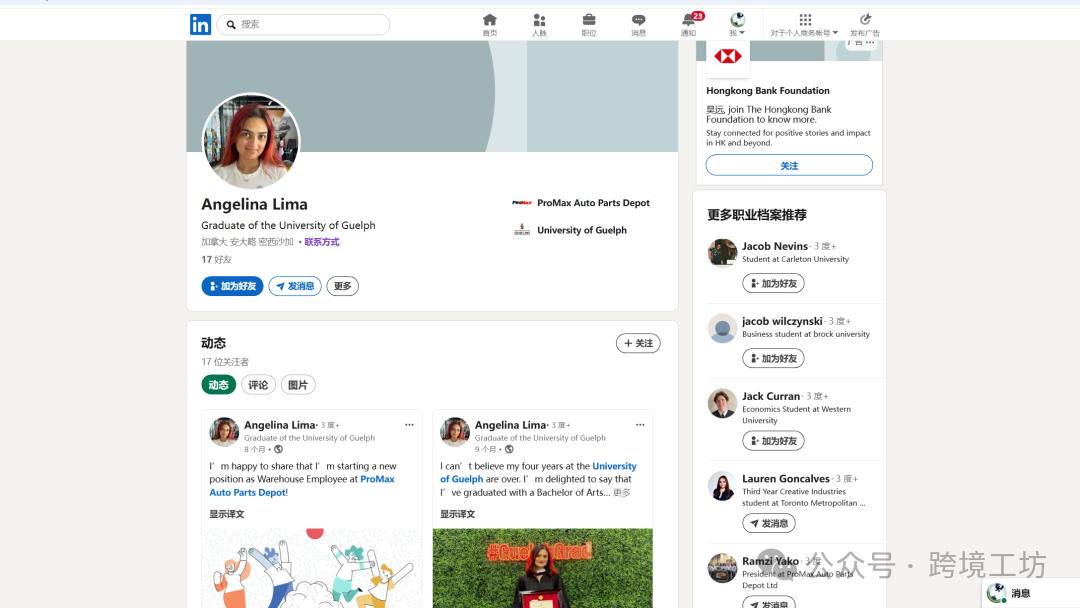
Task: Open Angelina Lima's profile photo
Action: (251, 142)
